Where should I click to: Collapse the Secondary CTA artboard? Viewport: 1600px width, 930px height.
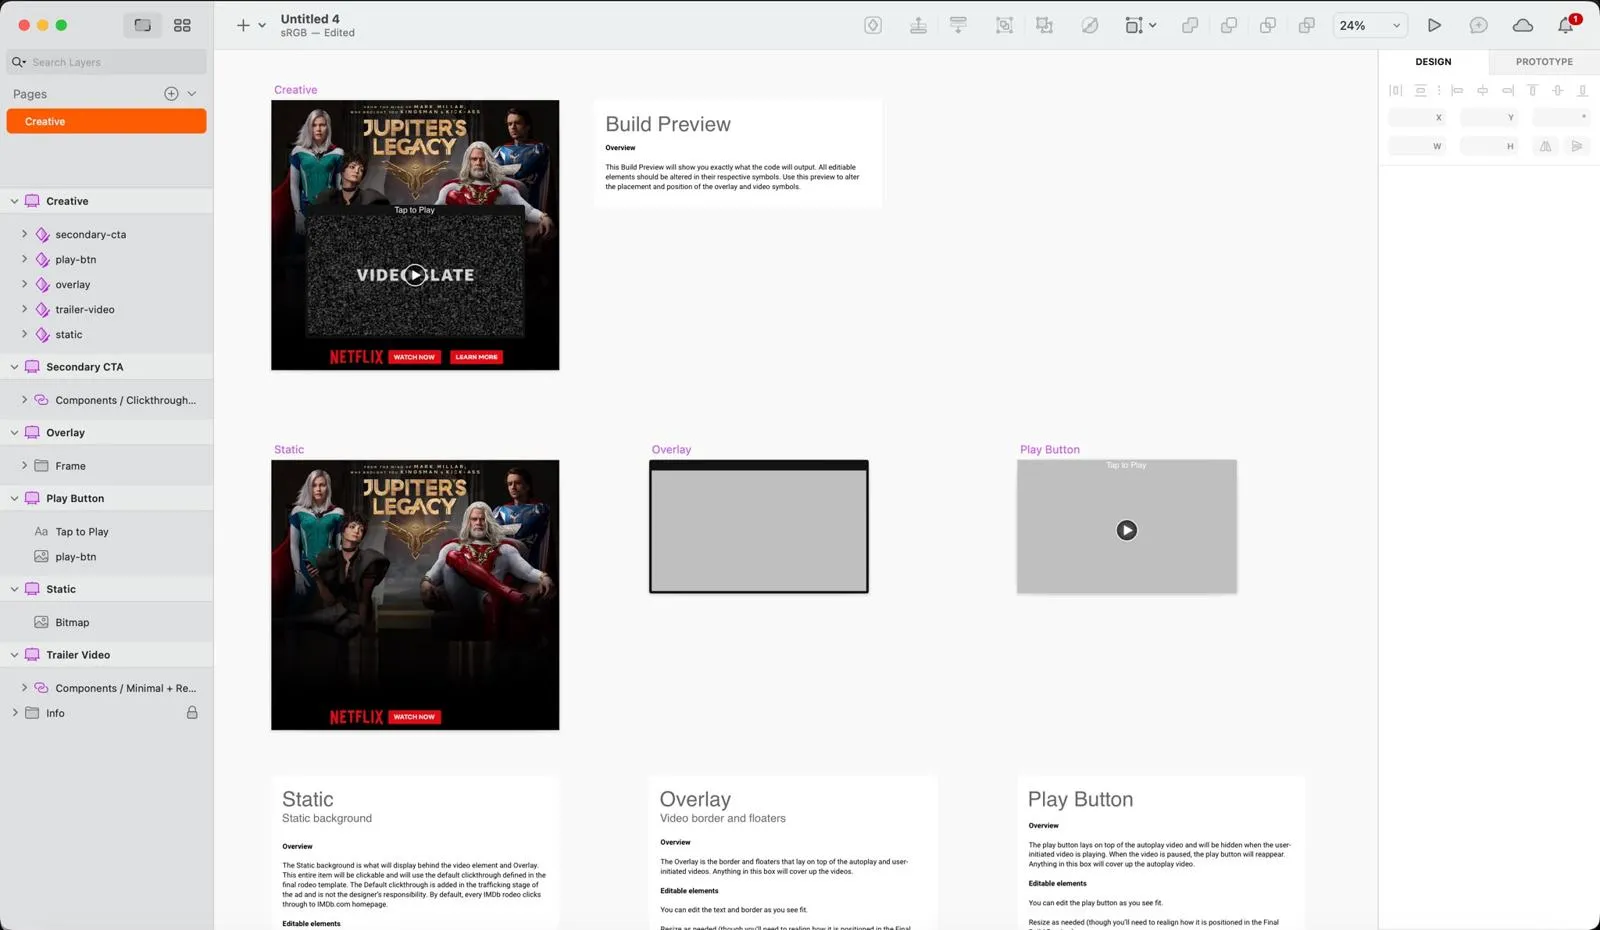tap(14, 367)
